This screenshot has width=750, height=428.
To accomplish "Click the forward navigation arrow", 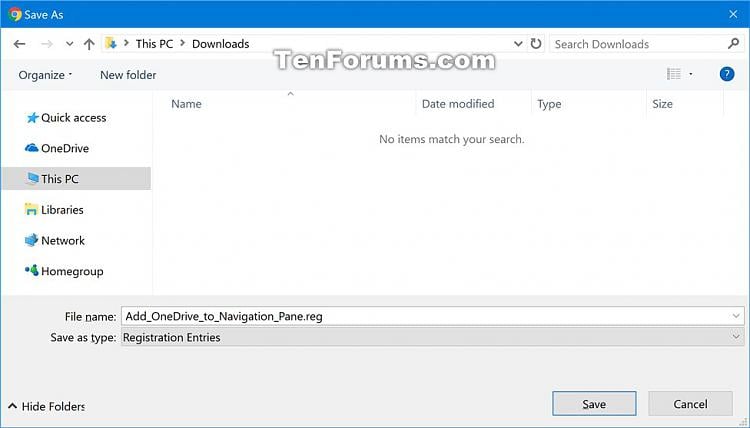I will pos(46,44).
